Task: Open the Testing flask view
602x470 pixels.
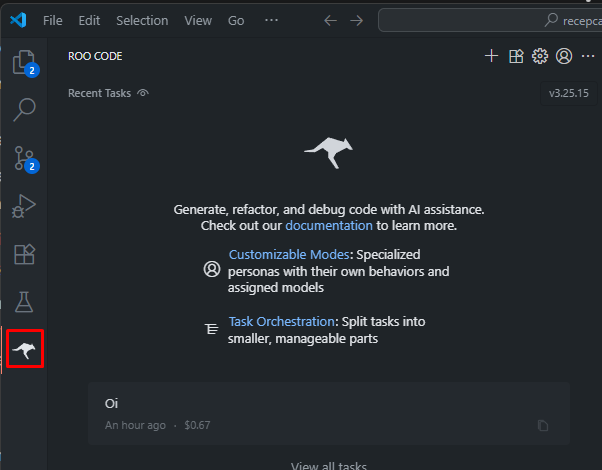Action: coord(23,302)
